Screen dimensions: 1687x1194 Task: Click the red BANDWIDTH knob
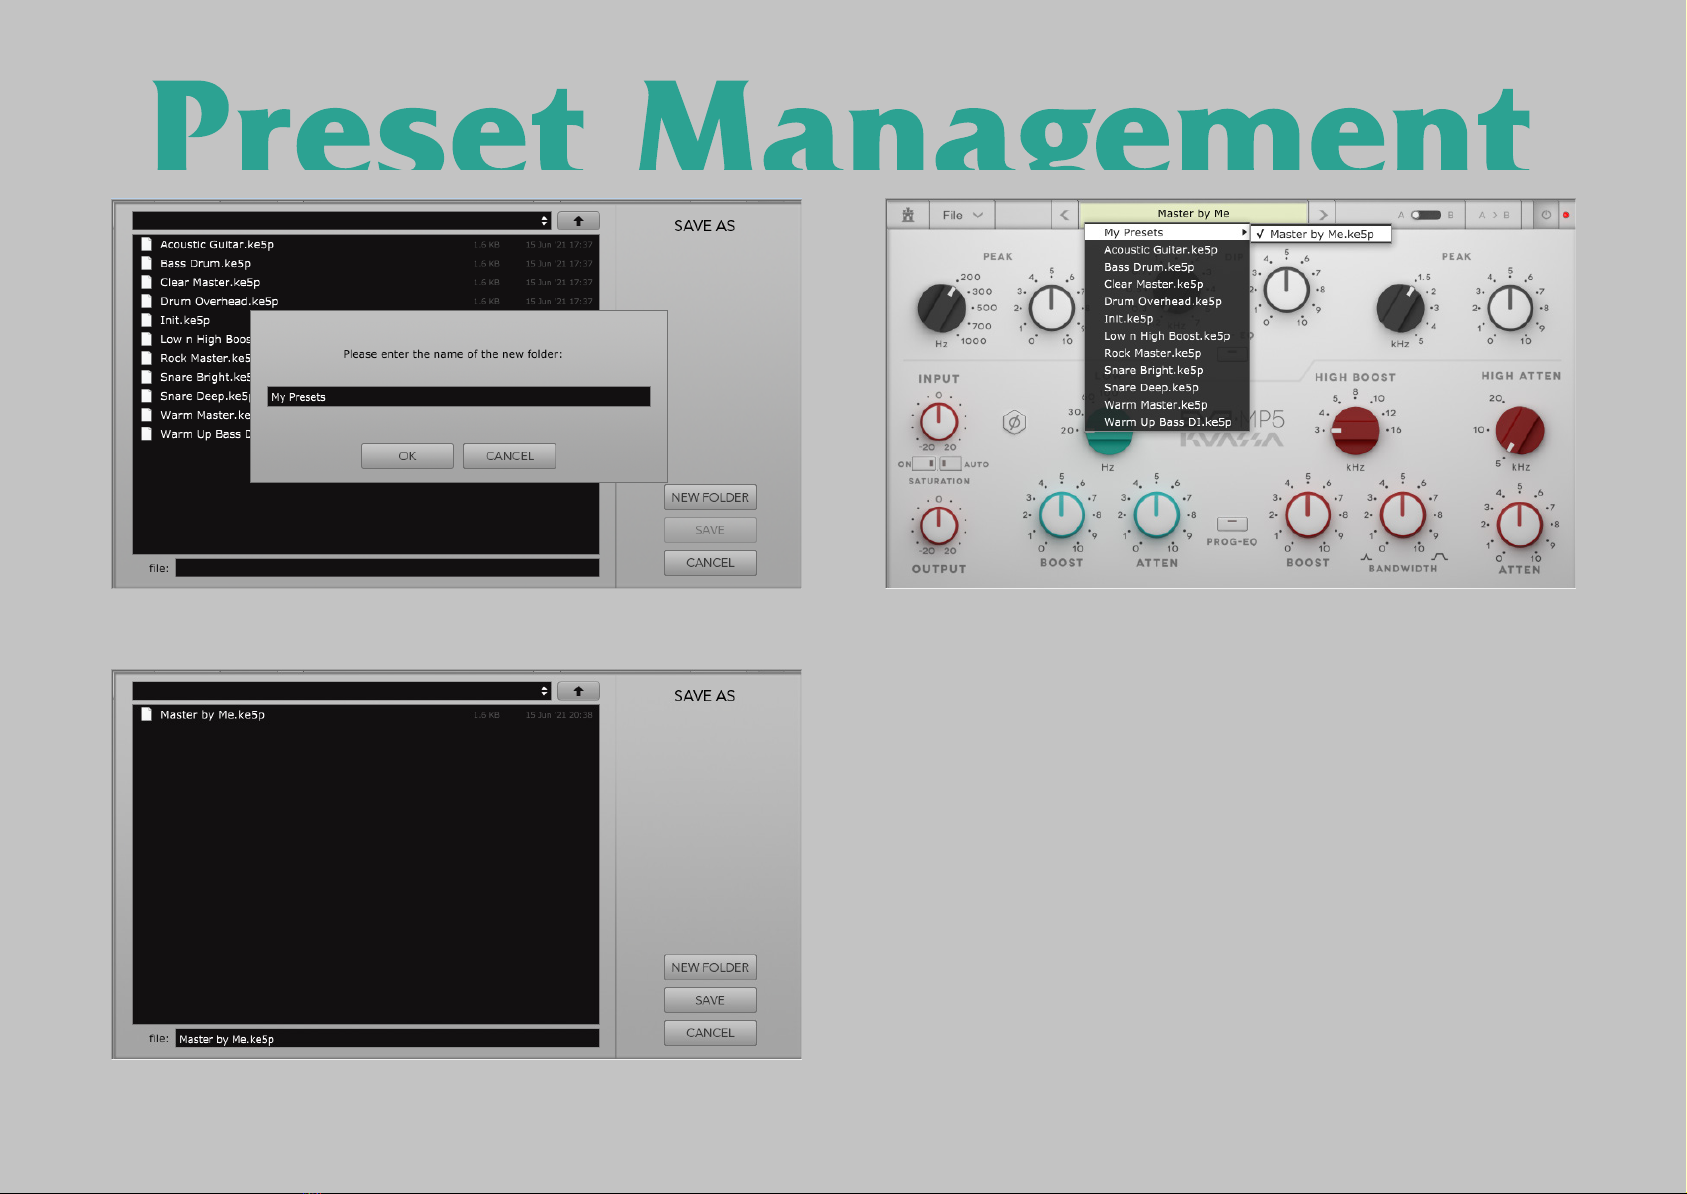[x=1403, y=516]
